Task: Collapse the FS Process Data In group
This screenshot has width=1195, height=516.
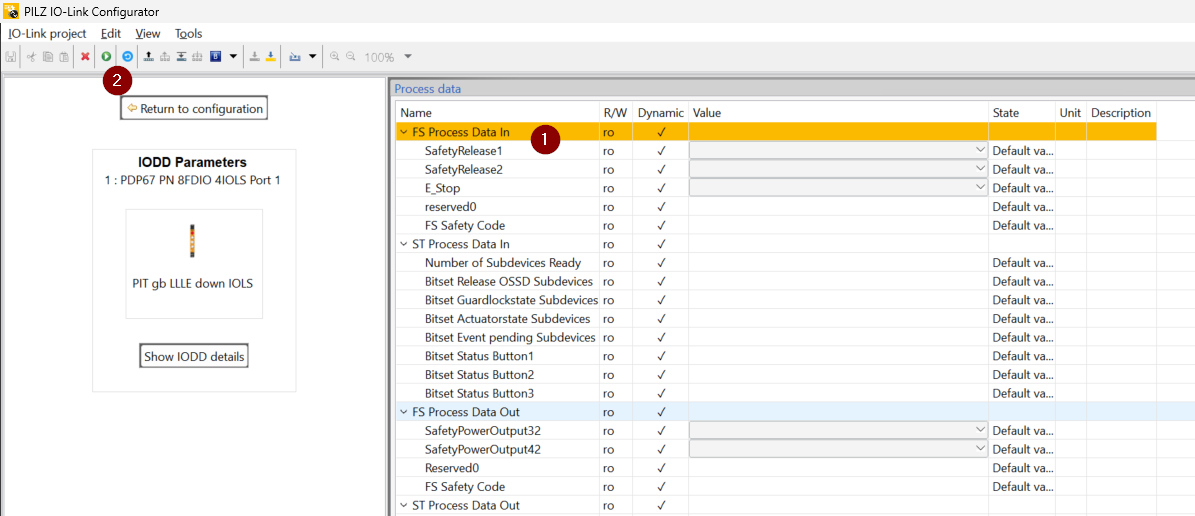Action: [403, 133]
